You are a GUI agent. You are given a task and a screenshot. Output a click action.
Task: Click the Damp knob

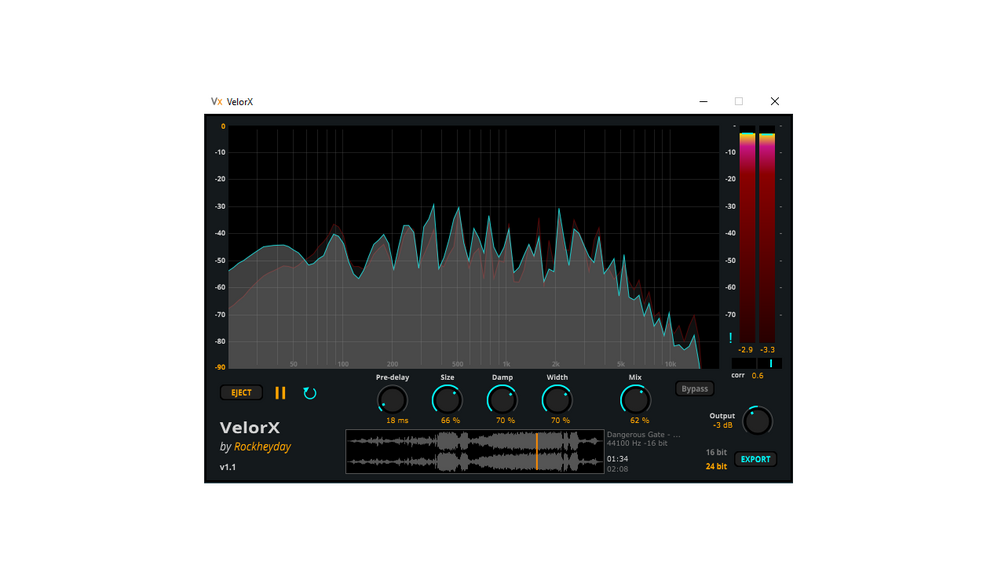[502, 400]
